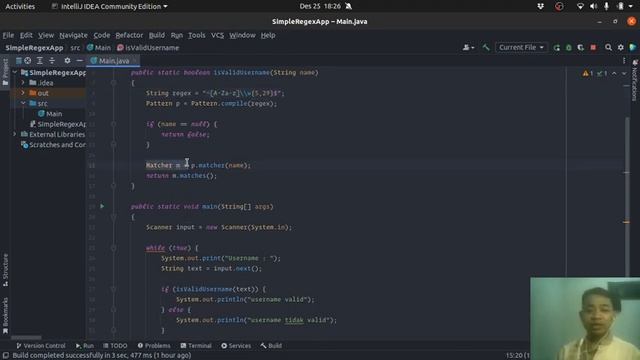This screenshot has width=640, height=360.
Task: Open the File menu
Action: pyautogui.click(x=8, y=36)
